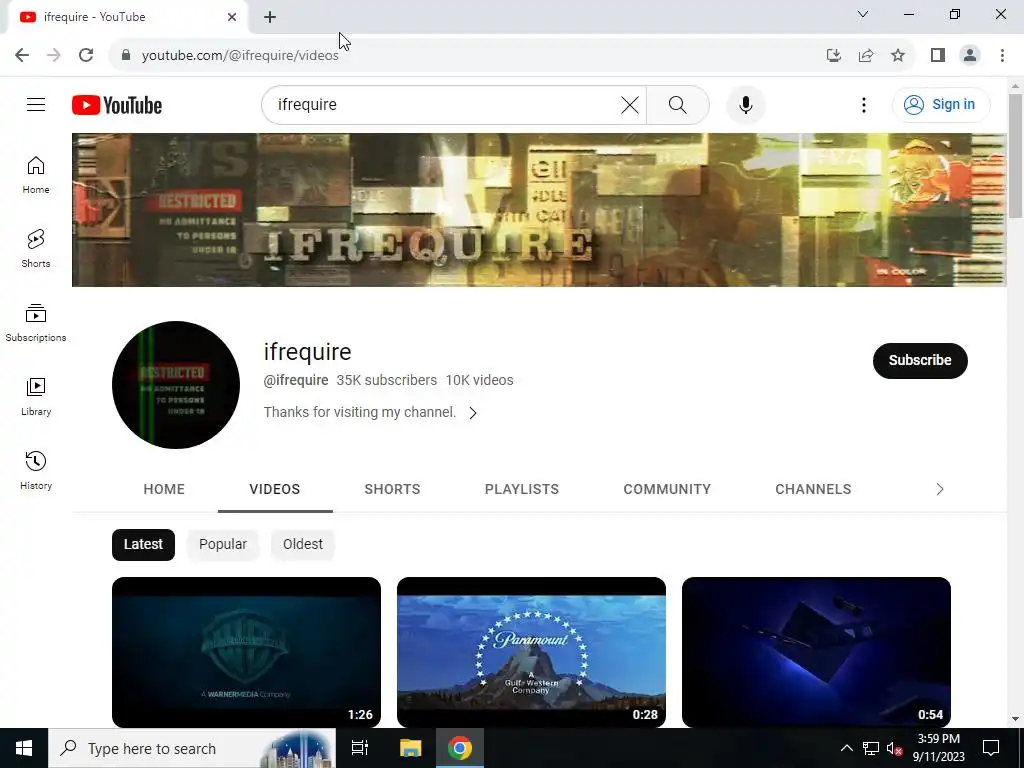Bookmark this tab with the star
Screen dimensions: 1024x768
(898, 55)
